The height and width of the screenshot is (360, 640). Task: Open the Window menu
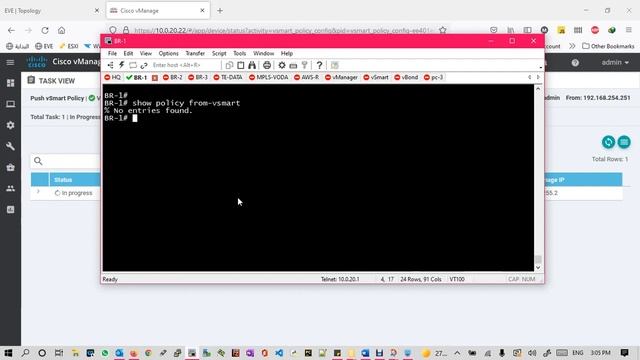click(x=264, y=53)
